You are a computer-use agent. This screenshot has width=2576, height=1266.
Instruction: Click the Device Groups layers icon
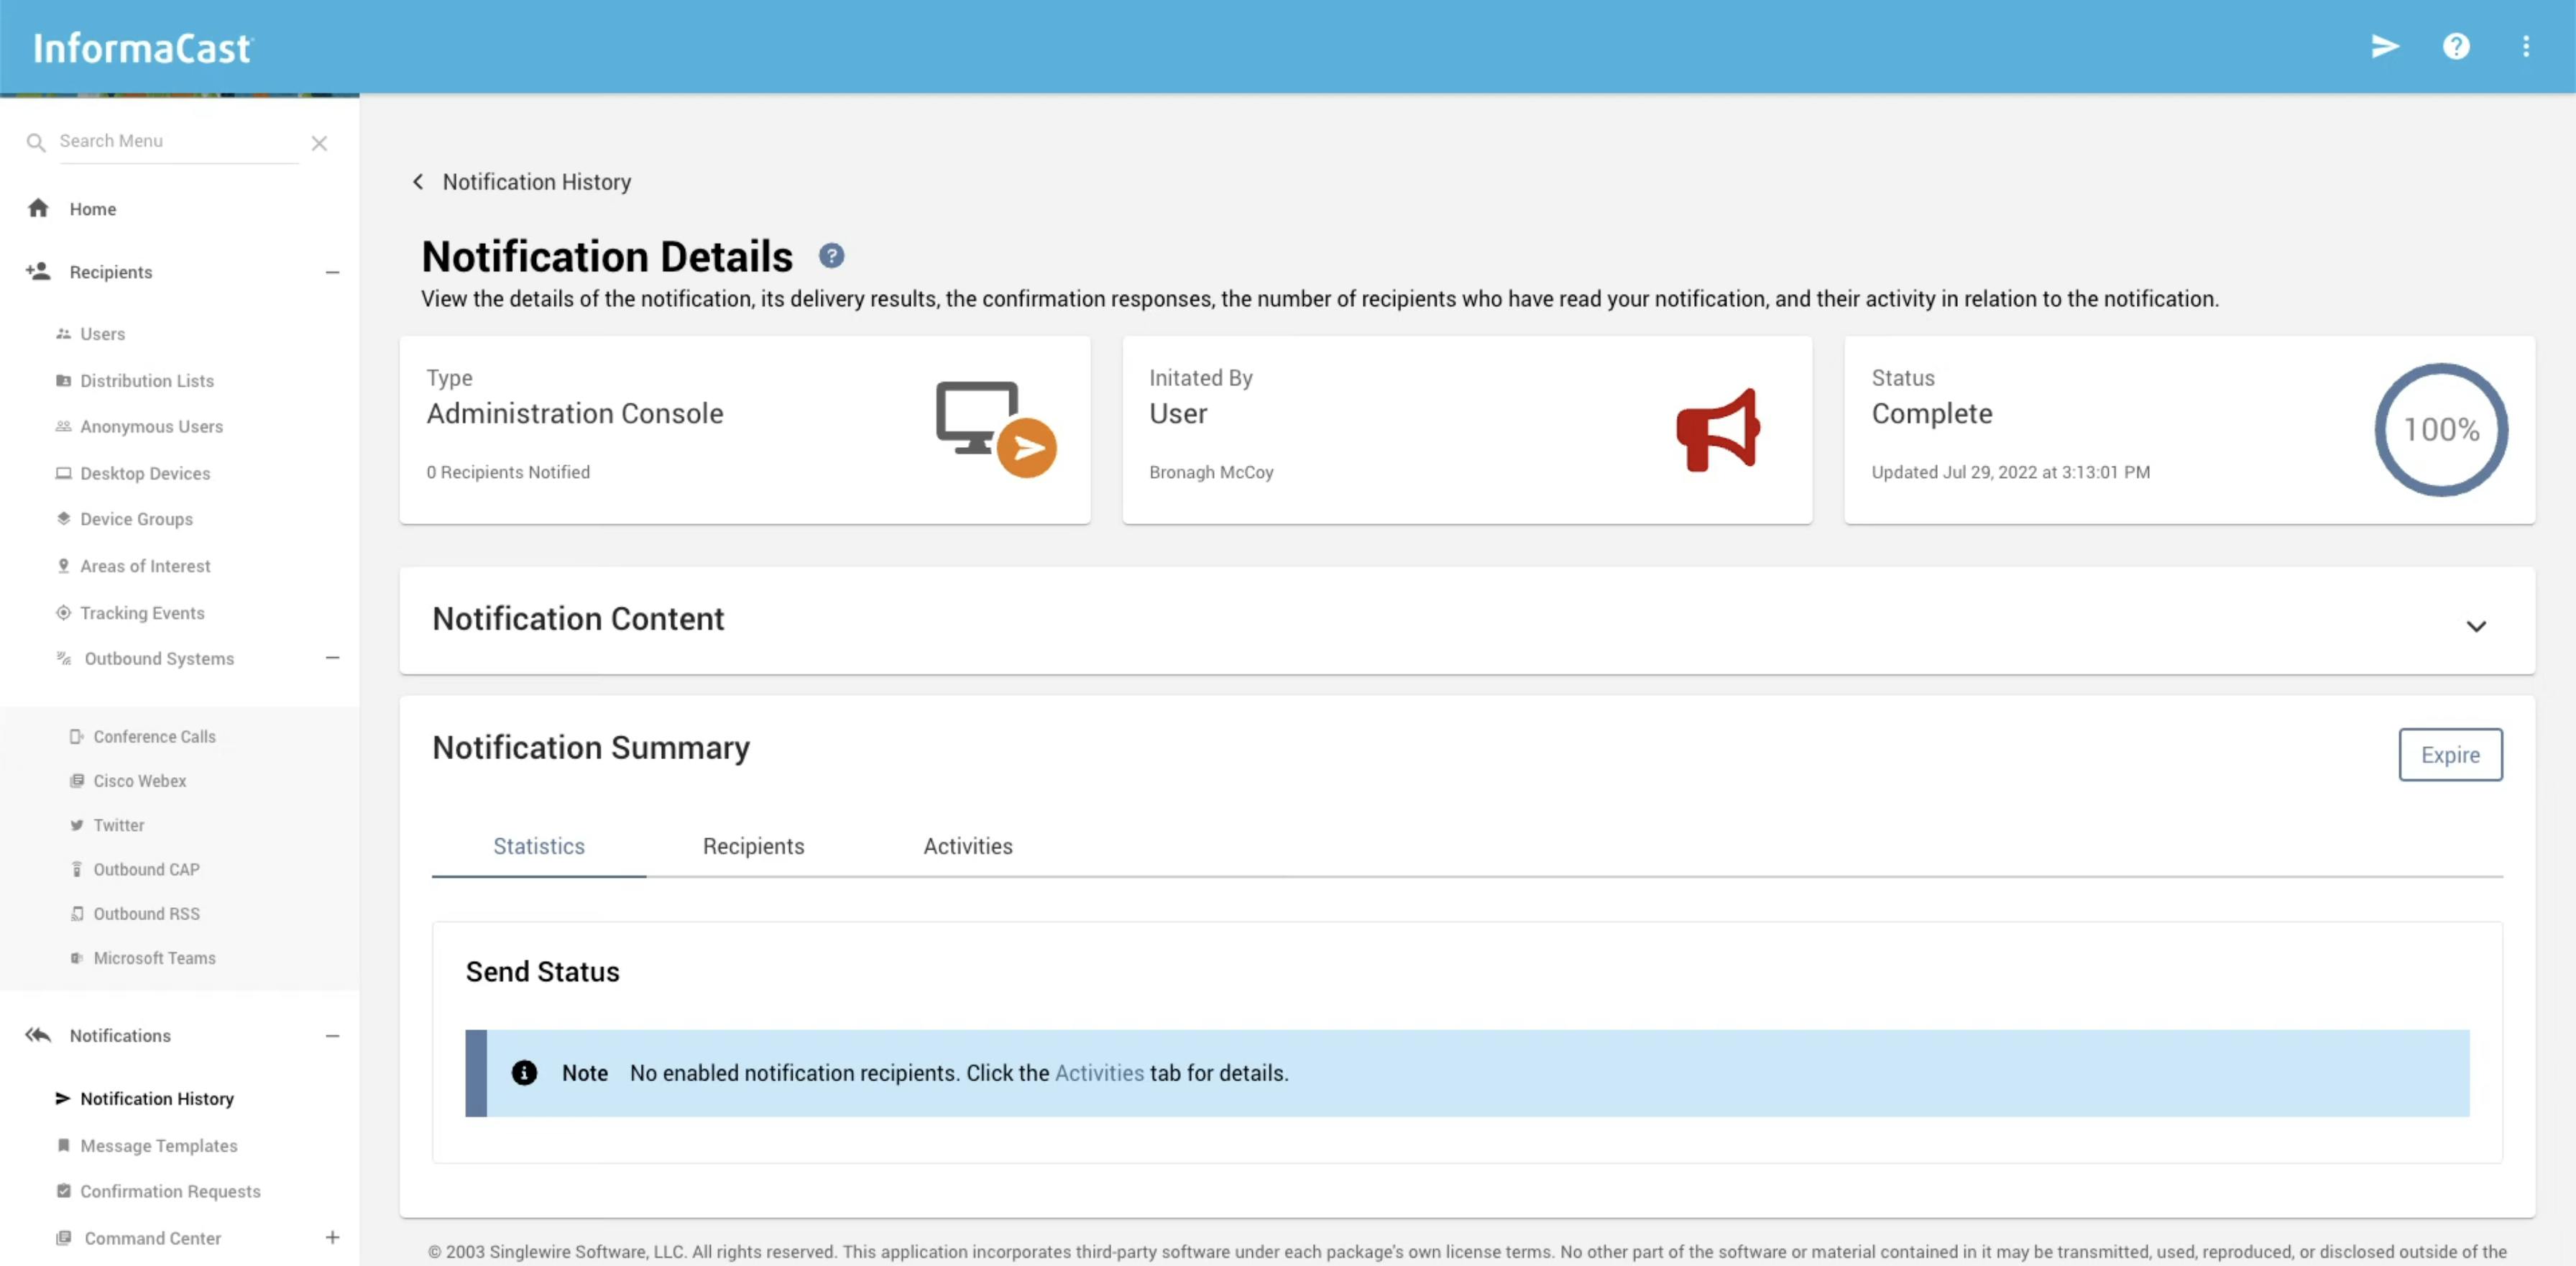(63, 518)
